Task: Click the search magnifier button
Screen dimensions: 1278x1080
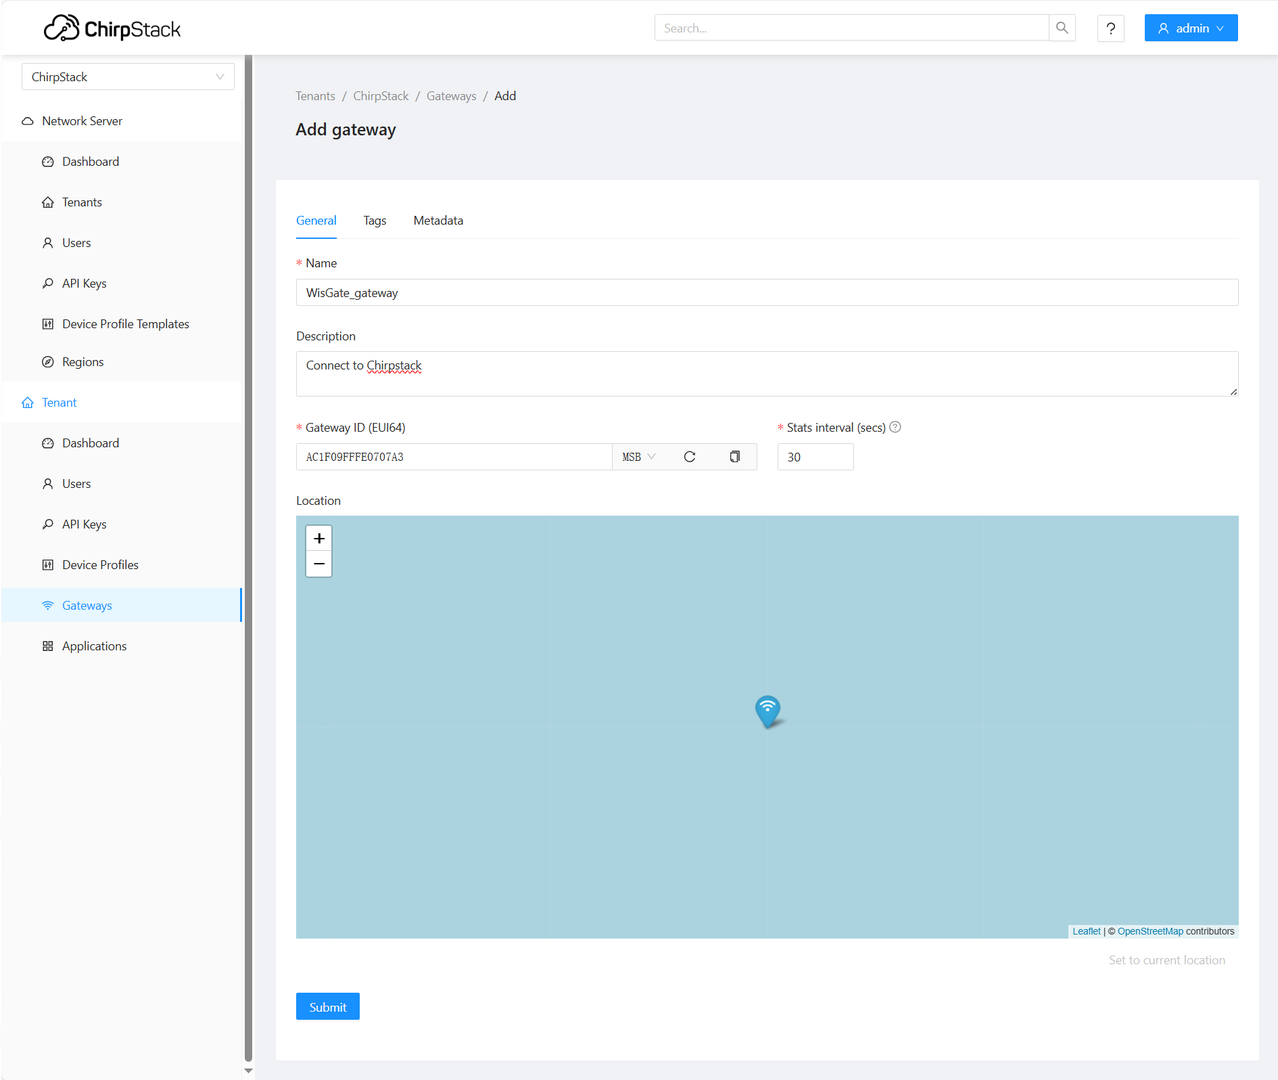Action: tap(1062, 28)
